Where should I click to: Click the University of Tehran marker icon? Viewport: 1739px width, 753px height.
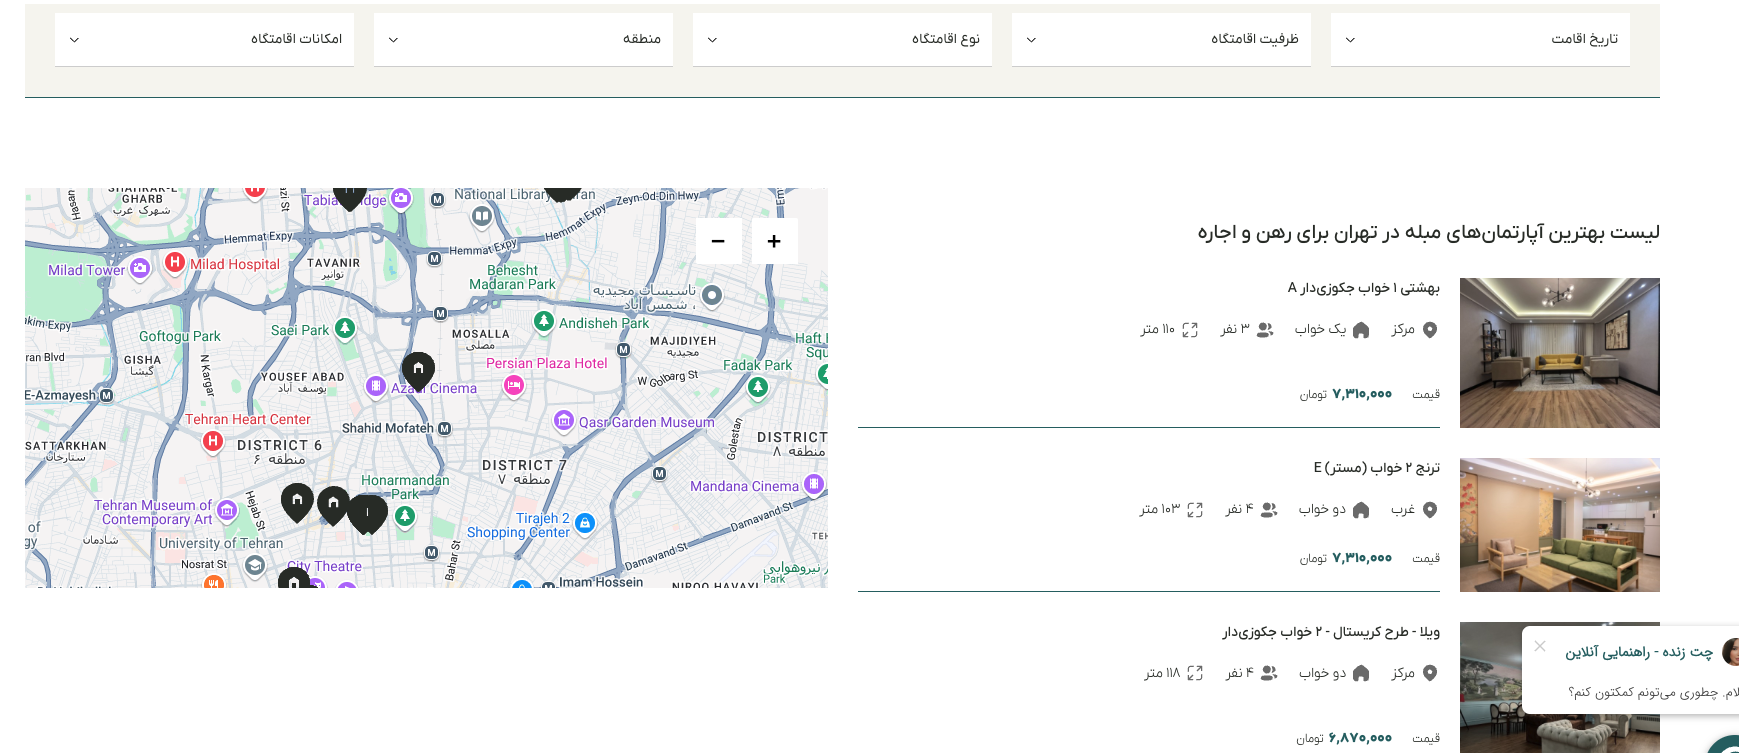(x=255, y=566)
